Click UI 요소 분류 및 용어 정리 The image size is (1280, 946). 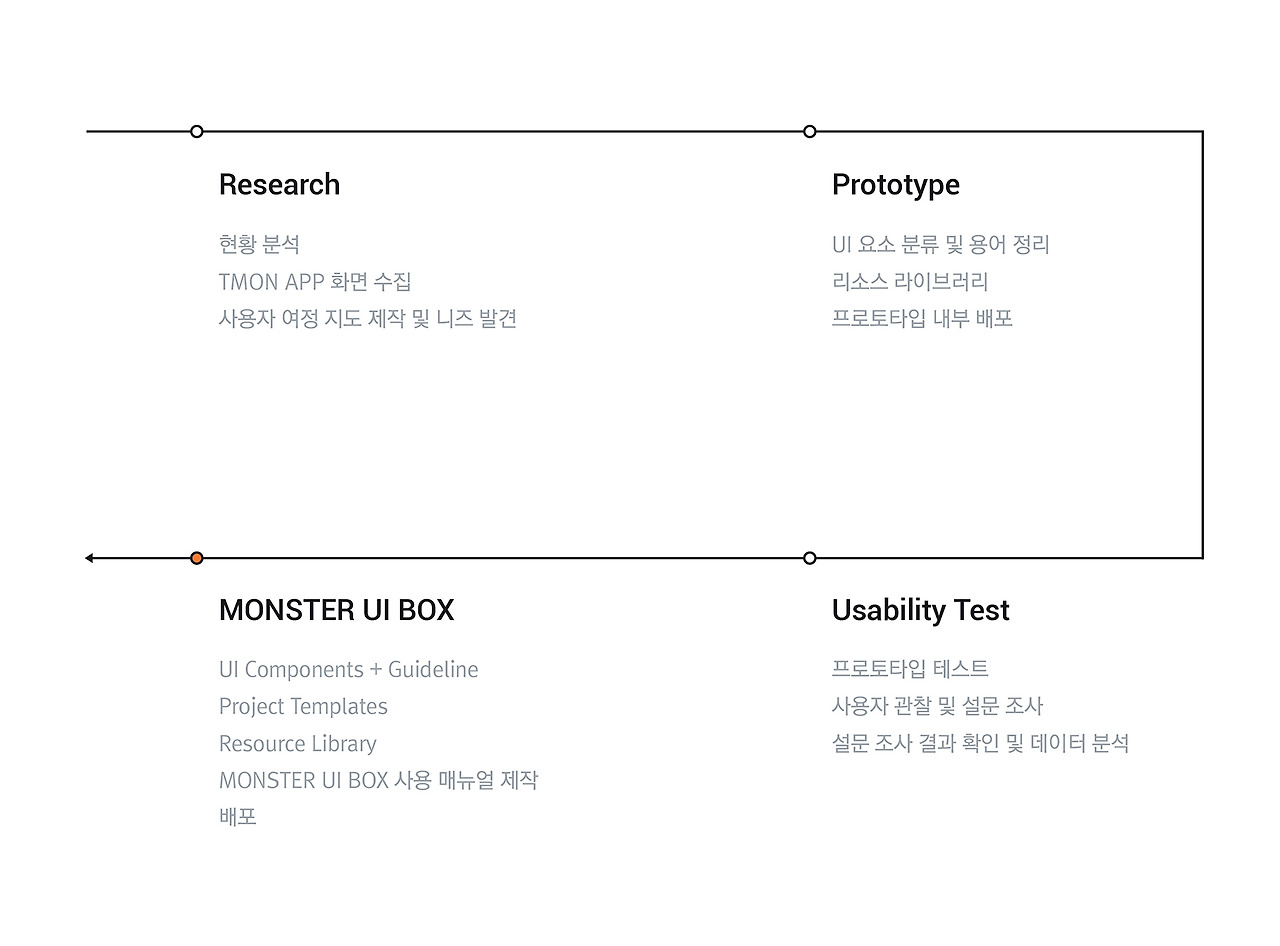pos(940,244)
